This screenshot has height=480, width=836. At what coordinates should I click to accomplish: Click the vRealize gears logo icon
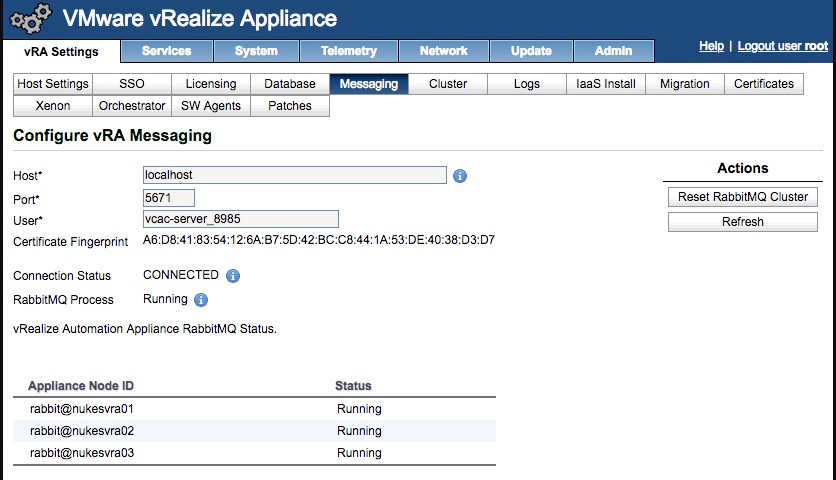pyautogui.click(x=31, y=19)
